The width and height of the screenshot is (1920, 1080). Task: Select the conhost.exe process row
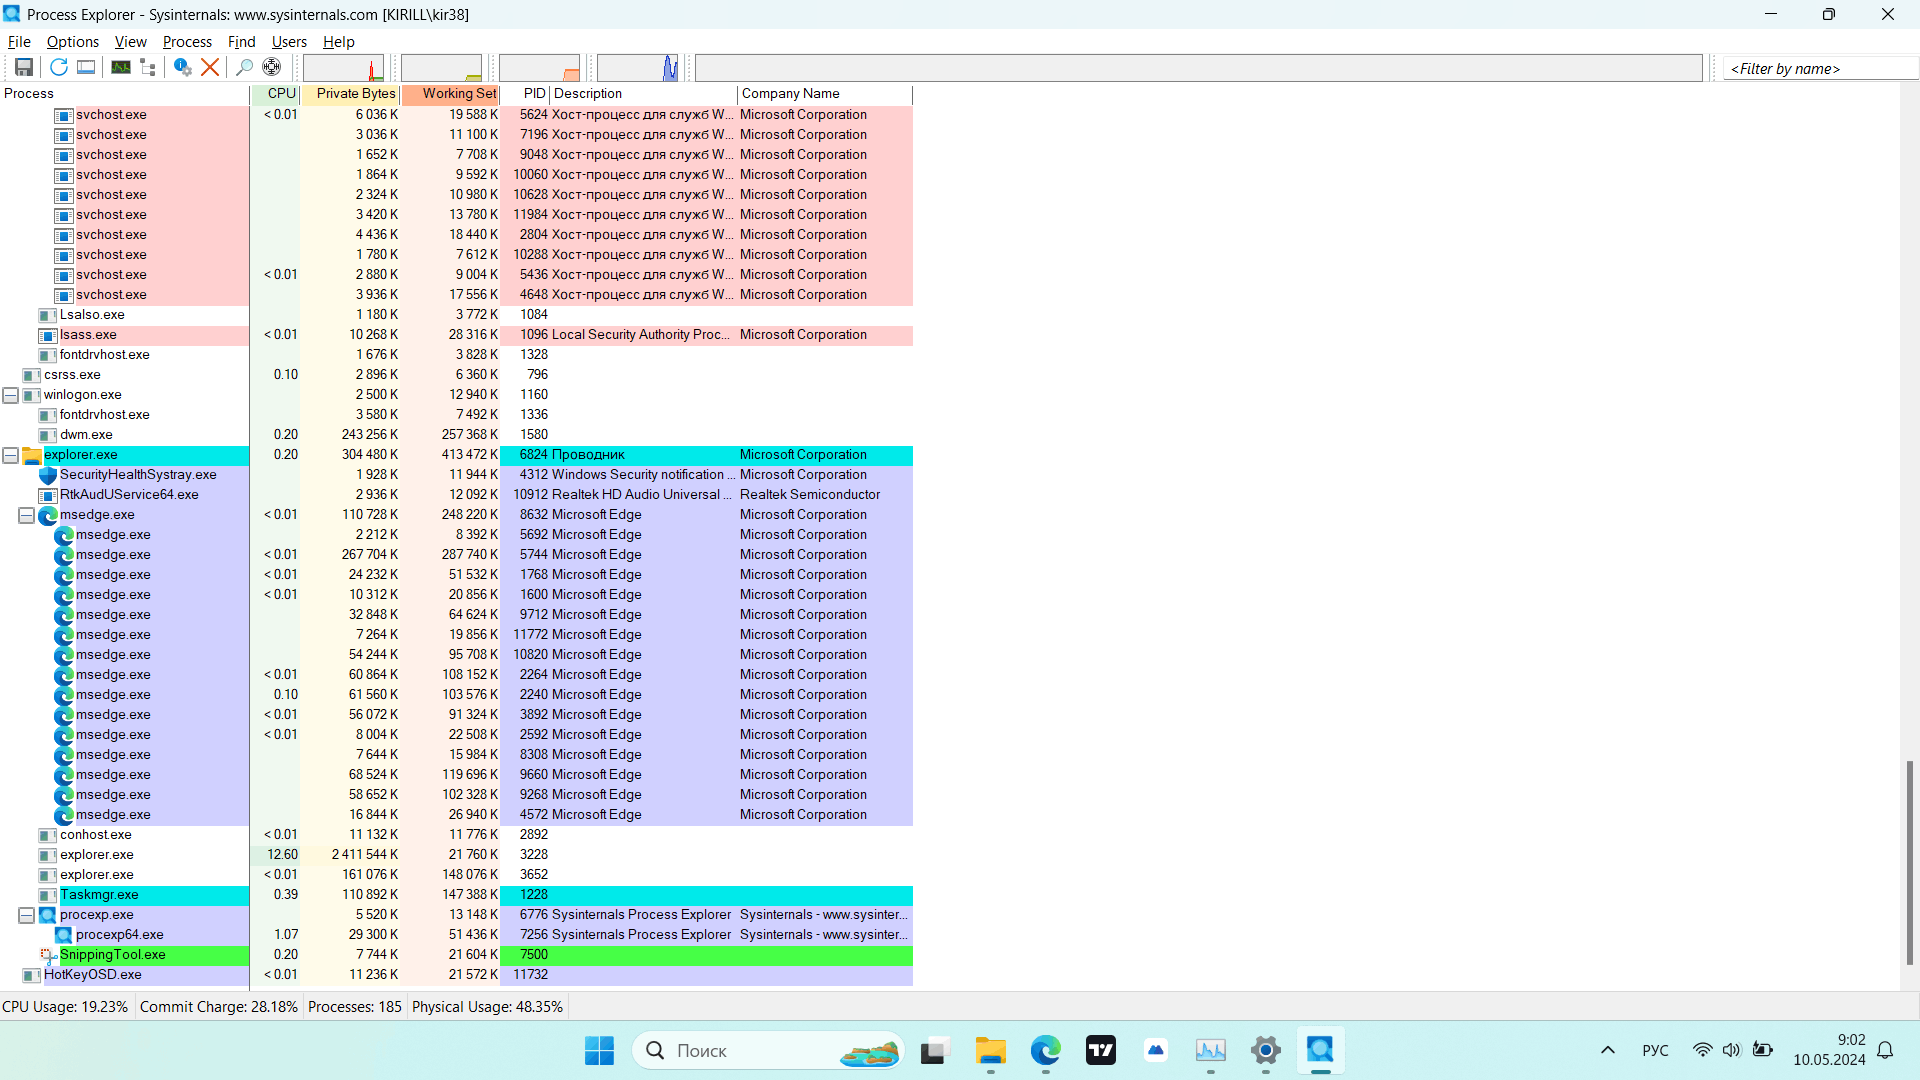[456, 835]
